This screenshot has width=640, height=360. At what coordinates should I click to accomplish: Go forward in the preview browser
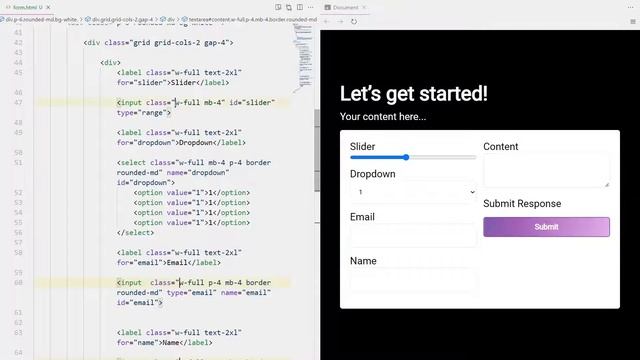(340, 22)
